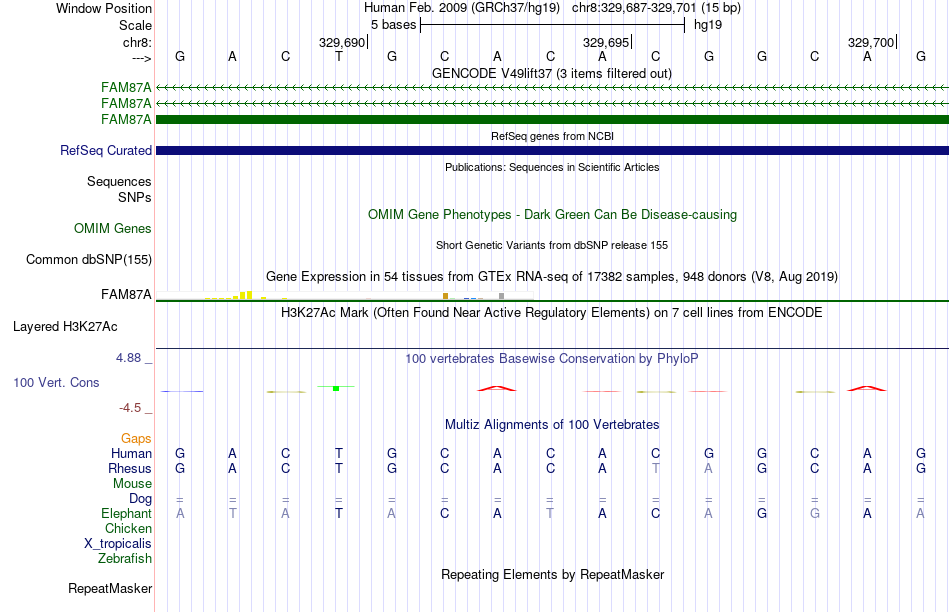Screen dimensions: 950x612
Task: Click the faded A base in the Rhesus row
Action: click(708, 468)
